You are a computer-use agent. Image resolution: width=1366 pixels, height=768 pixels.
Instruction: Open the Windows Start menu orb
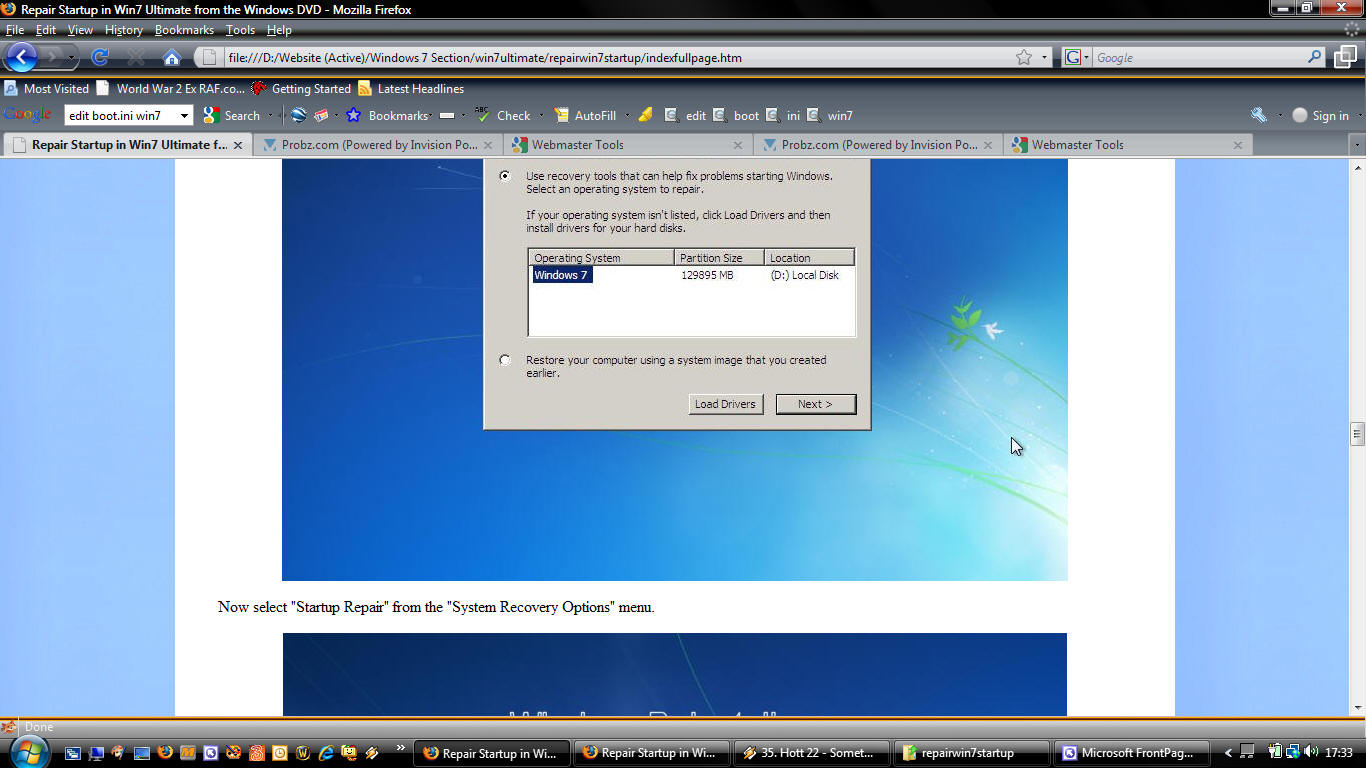(x=28, y=752)
